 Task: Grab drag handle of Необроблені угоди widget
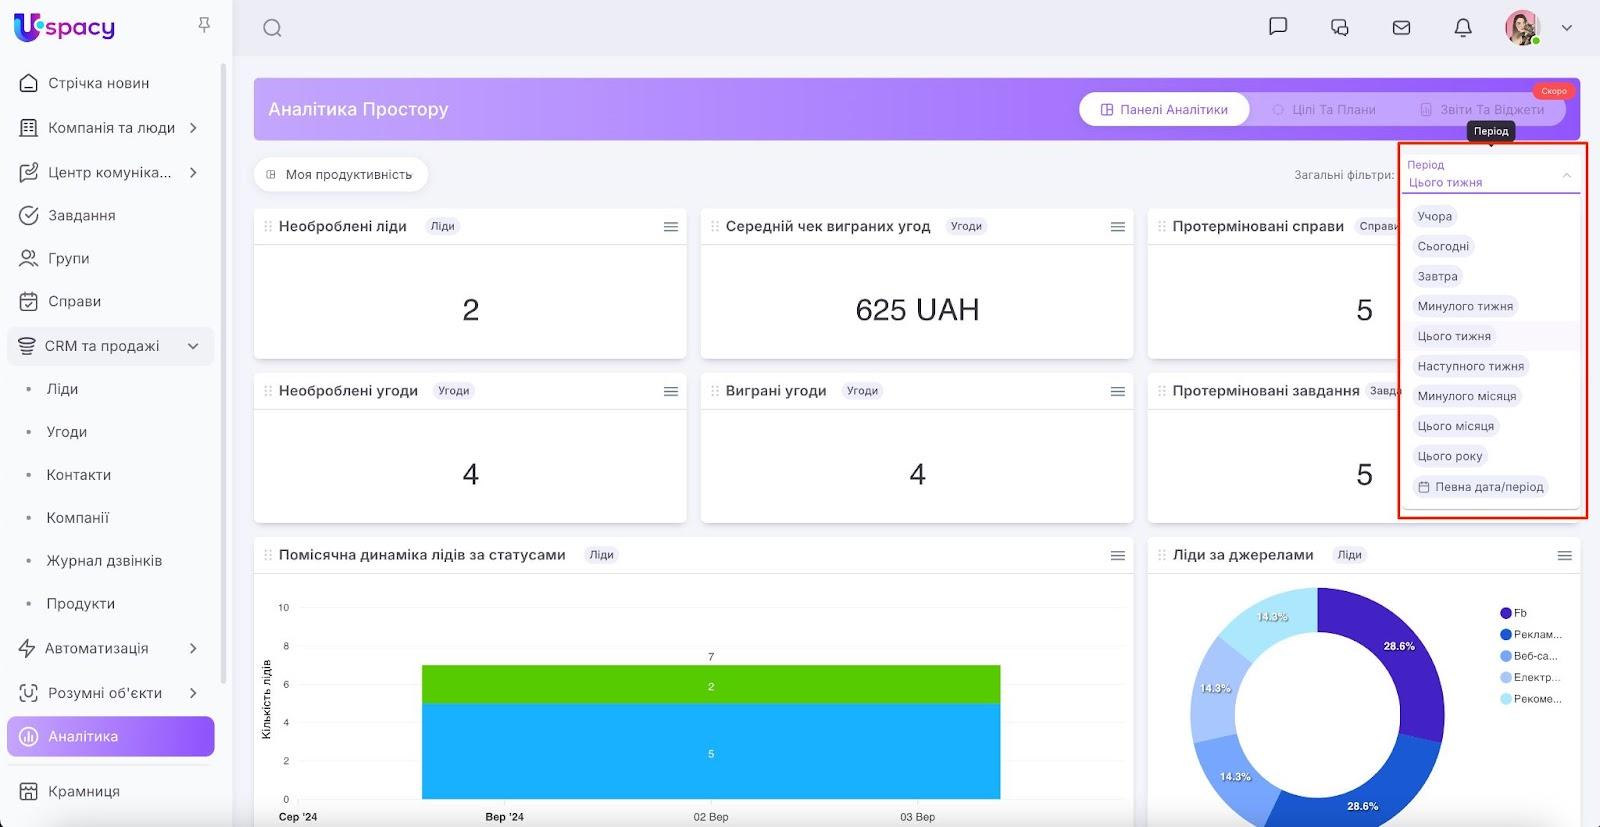pos(268,391)
